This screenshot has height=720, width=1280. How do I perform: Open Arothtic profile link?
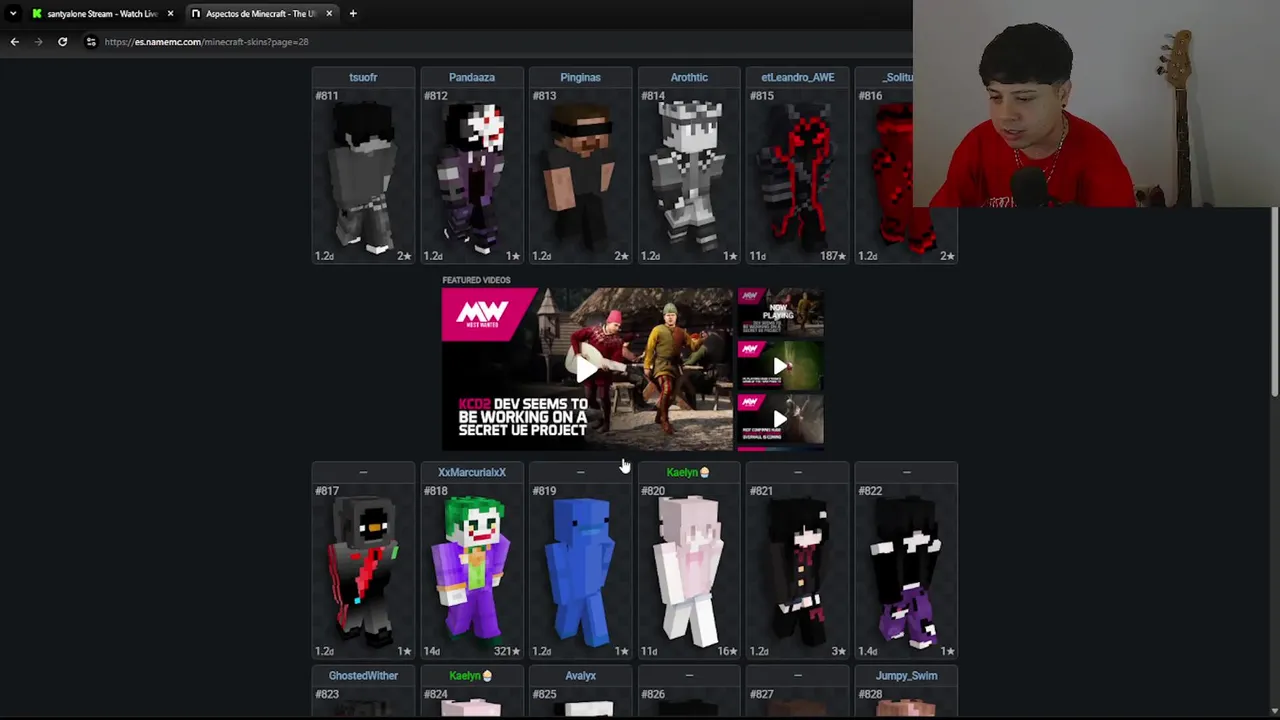689,77
